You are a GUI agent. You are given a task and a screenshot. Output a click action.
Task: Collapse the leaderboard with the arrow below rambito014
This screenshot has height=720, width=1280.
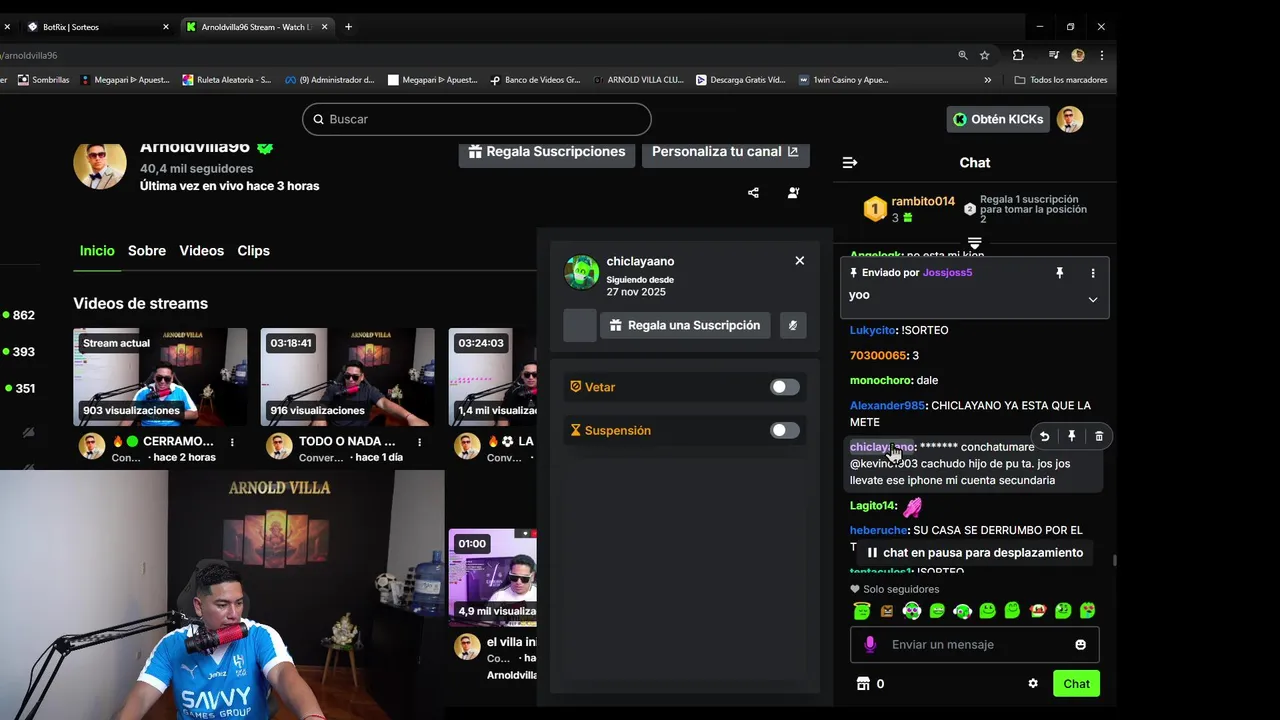(974, 243)
